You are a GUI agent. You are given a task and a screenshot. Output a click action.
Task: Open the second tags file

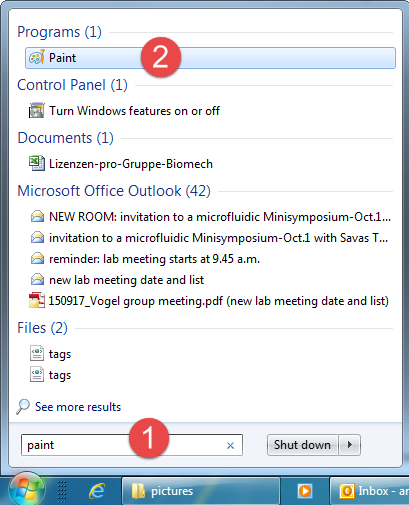(60, 375)
